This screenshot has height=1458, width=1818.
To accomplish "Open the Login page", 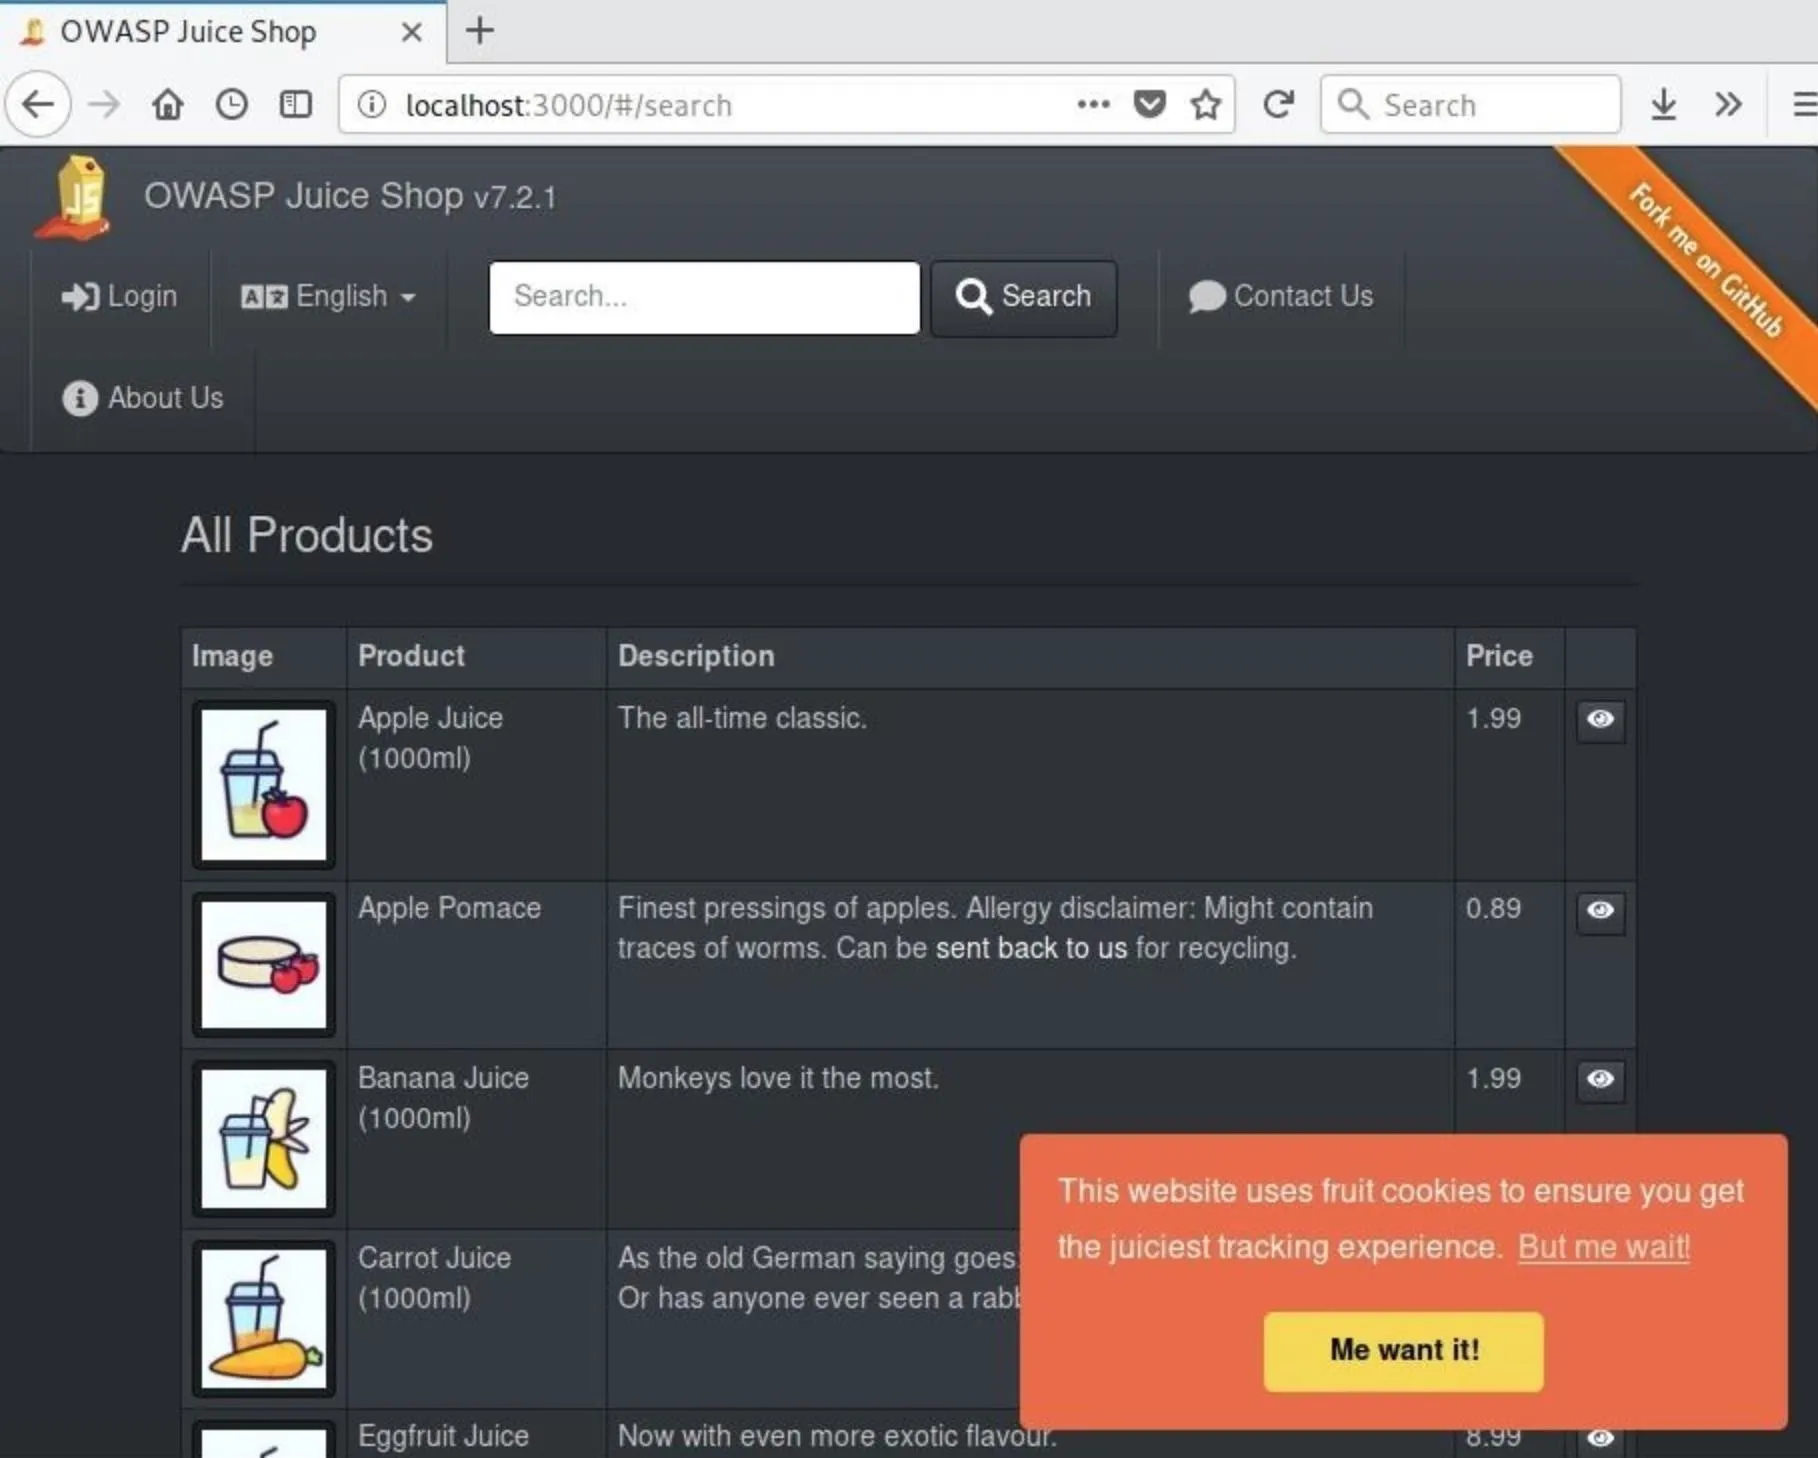I will (119, 296).
